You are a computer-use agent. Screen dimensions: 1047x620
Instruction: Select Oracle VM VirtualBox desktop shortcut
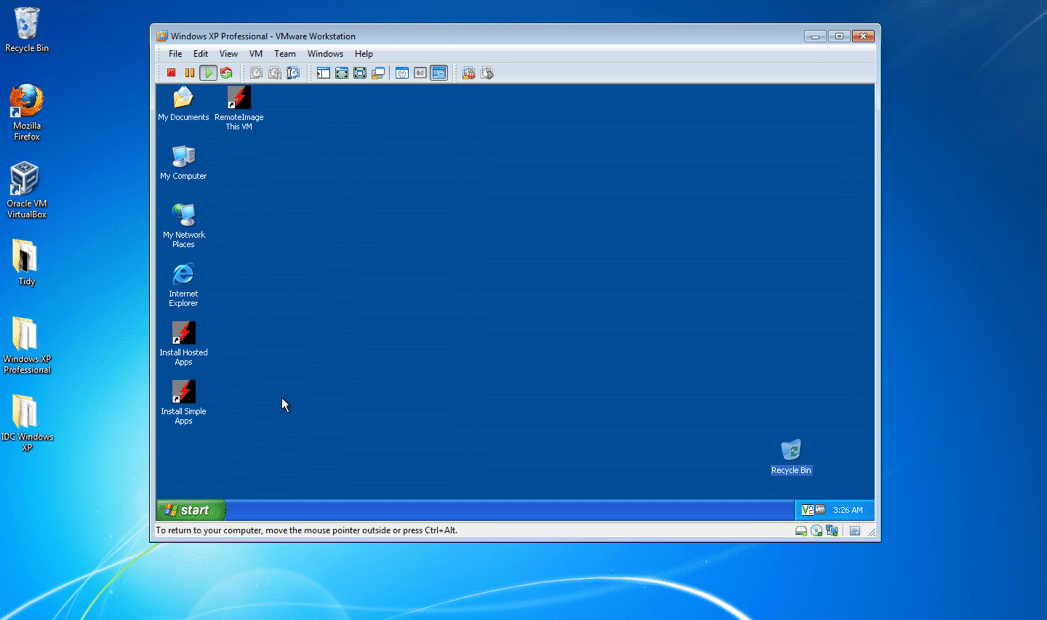tap(27, 190)
